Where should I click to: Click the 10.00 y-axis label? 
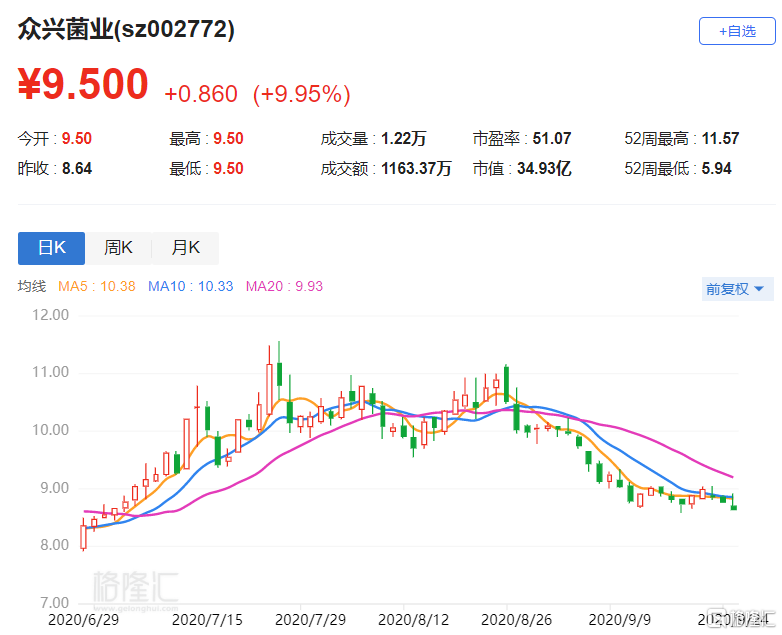50,430
